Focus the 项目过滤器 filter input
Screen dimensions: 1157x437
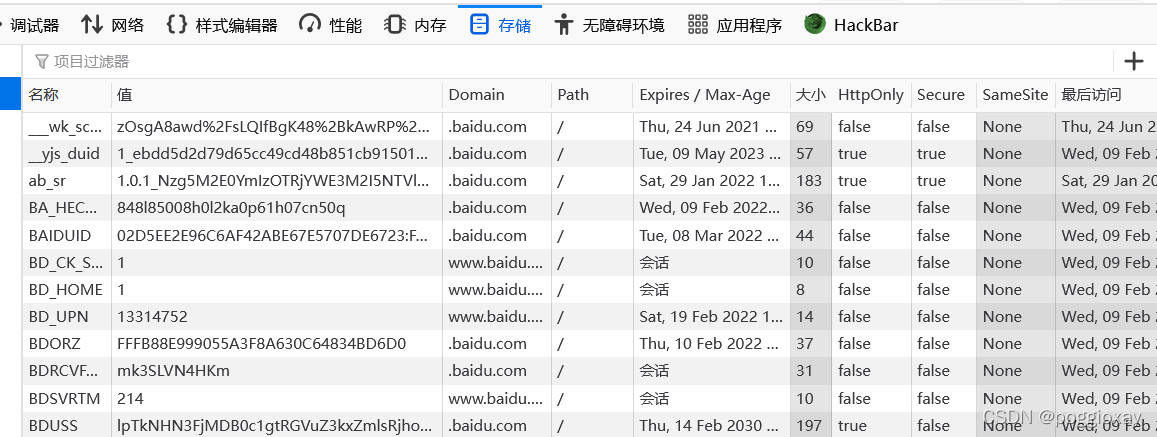(568, 61)
